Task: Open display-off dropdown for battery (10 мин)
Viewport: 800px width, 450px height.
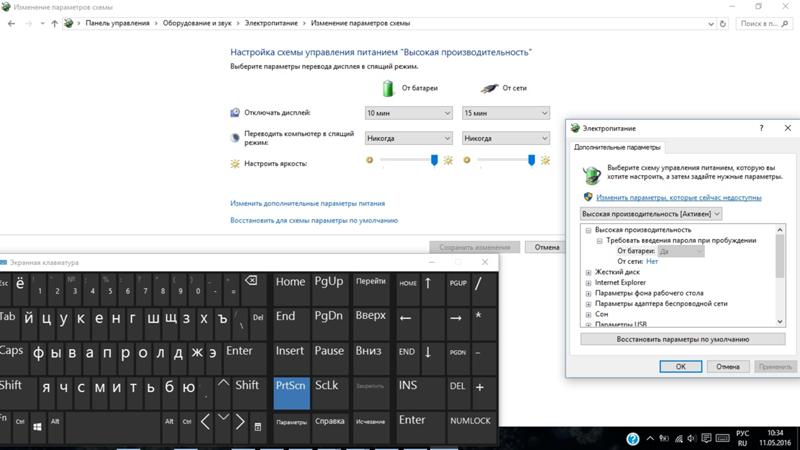Action: 409,113
